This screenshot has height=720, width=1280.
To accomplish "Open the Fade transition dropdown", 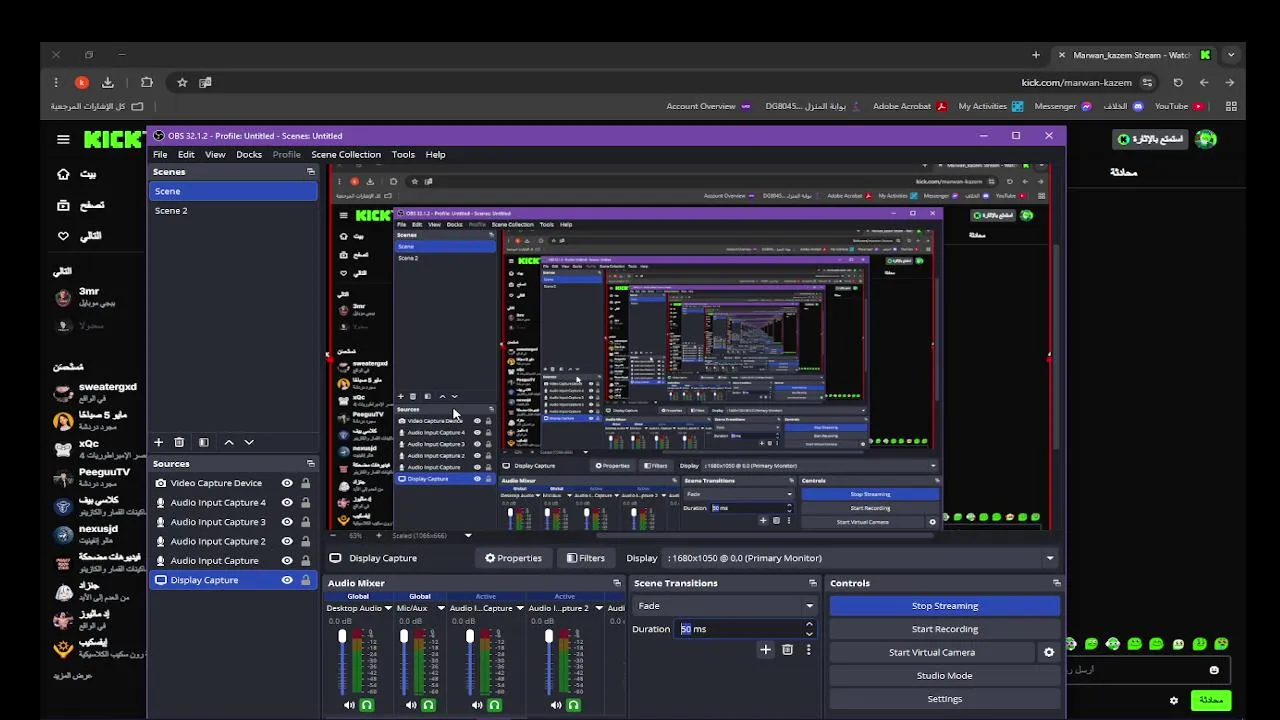I will click(x=725, y=606).
